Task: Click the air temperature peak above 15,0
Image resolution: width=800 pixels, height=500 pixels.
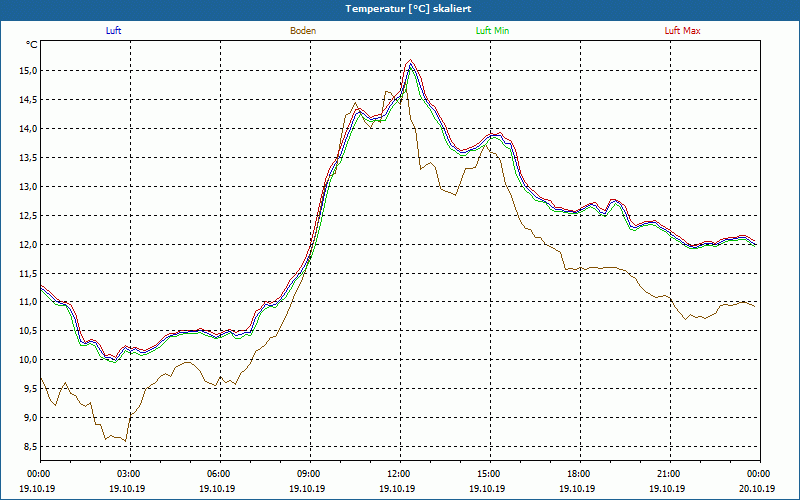Action: pos(411,61)
